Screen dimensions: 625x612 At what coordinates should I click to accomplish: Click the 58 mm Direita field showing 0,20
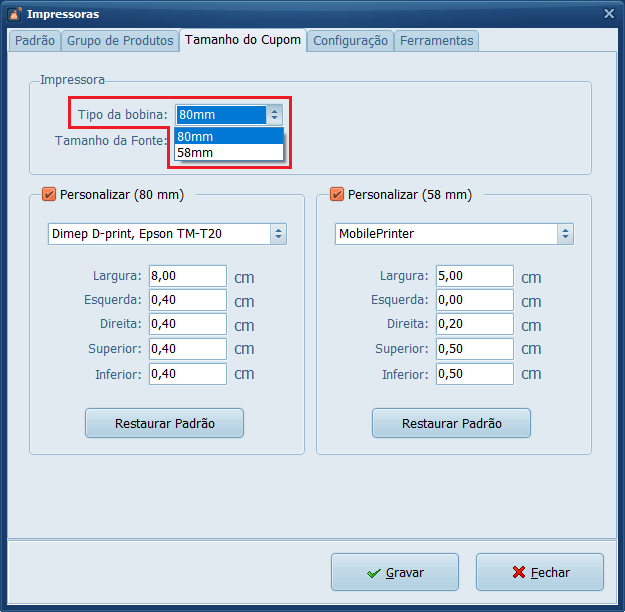475,324
